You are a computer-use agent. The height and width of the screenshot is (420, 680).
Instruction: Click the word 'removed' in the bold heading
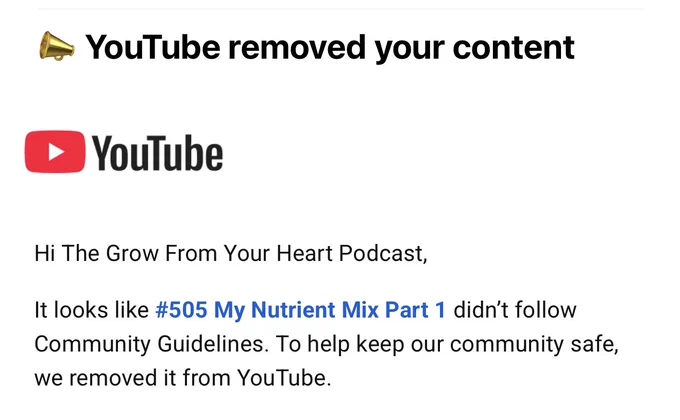pyautogui.click(x=297, y=47)
